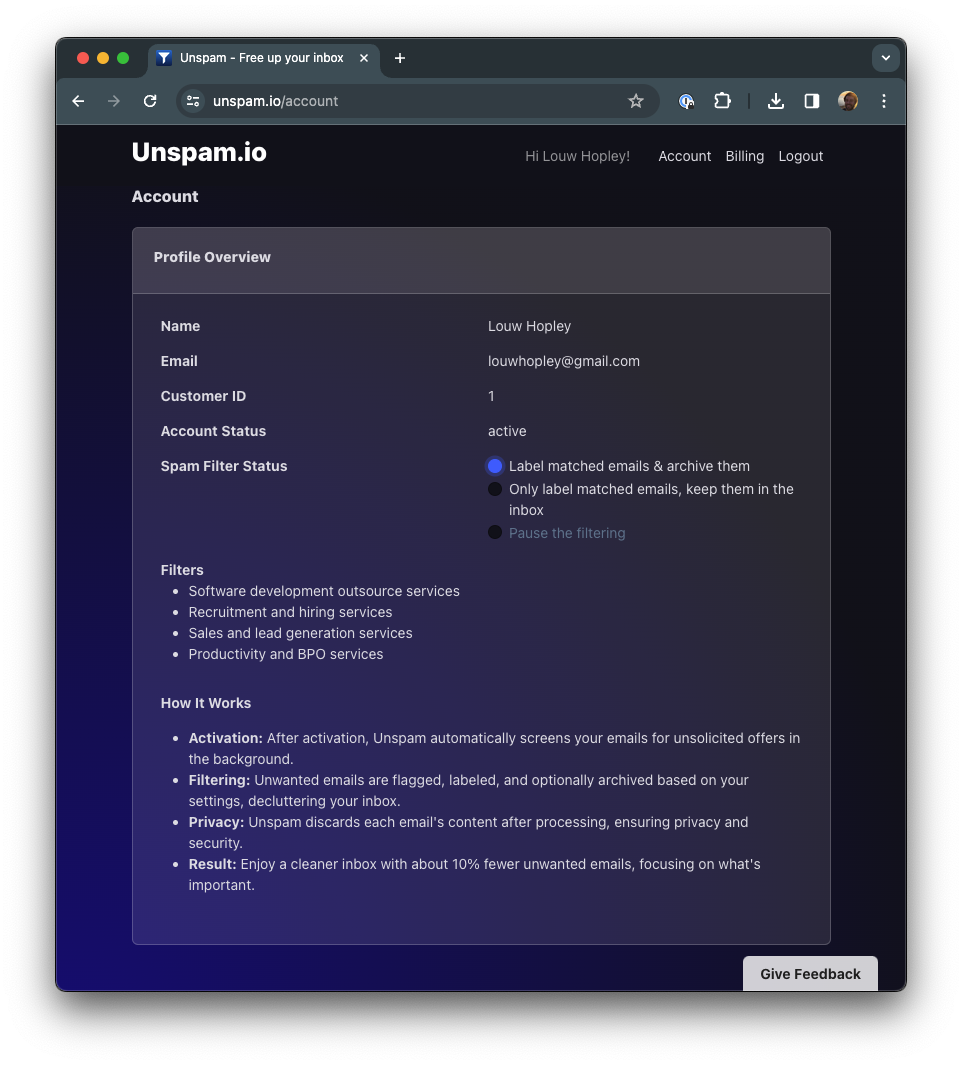Open the password manager extension icon

[x=686, y=101]
